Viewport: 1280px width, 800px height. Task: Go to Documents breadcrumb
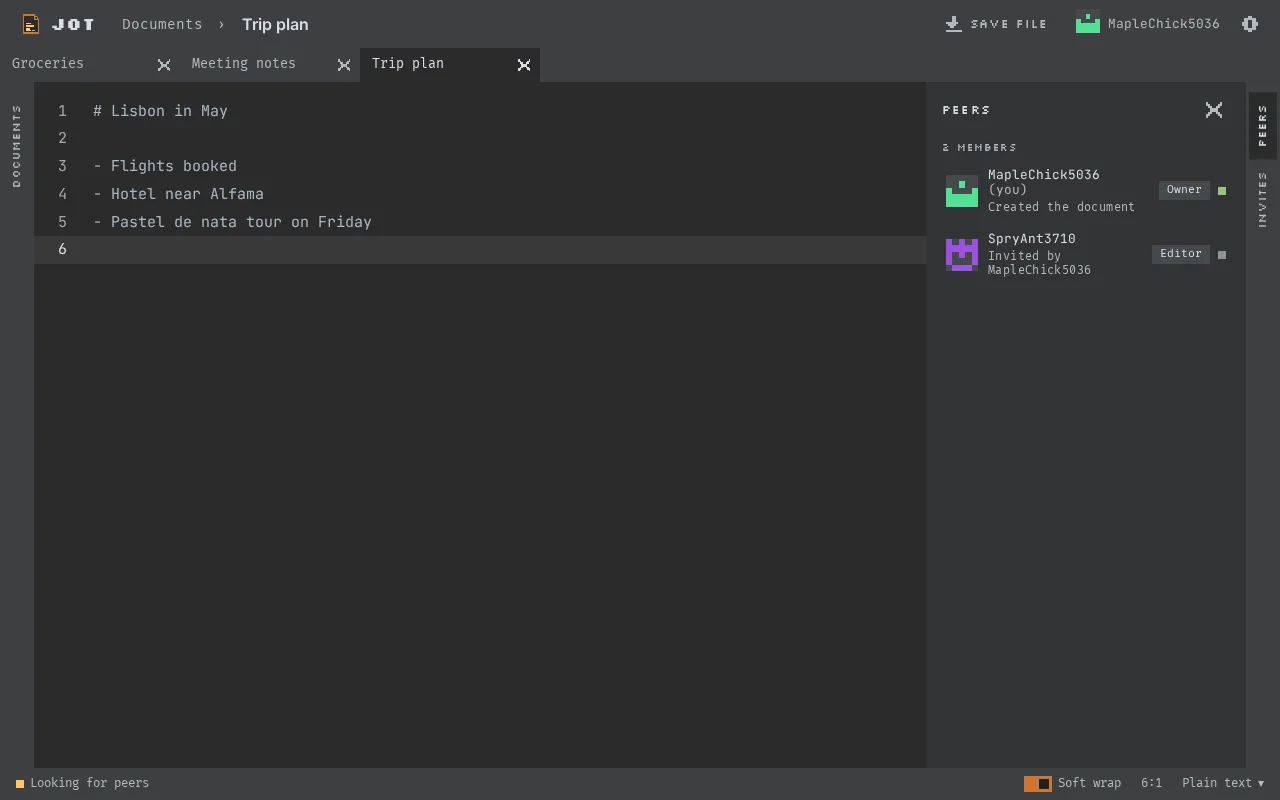pos(162,24)
